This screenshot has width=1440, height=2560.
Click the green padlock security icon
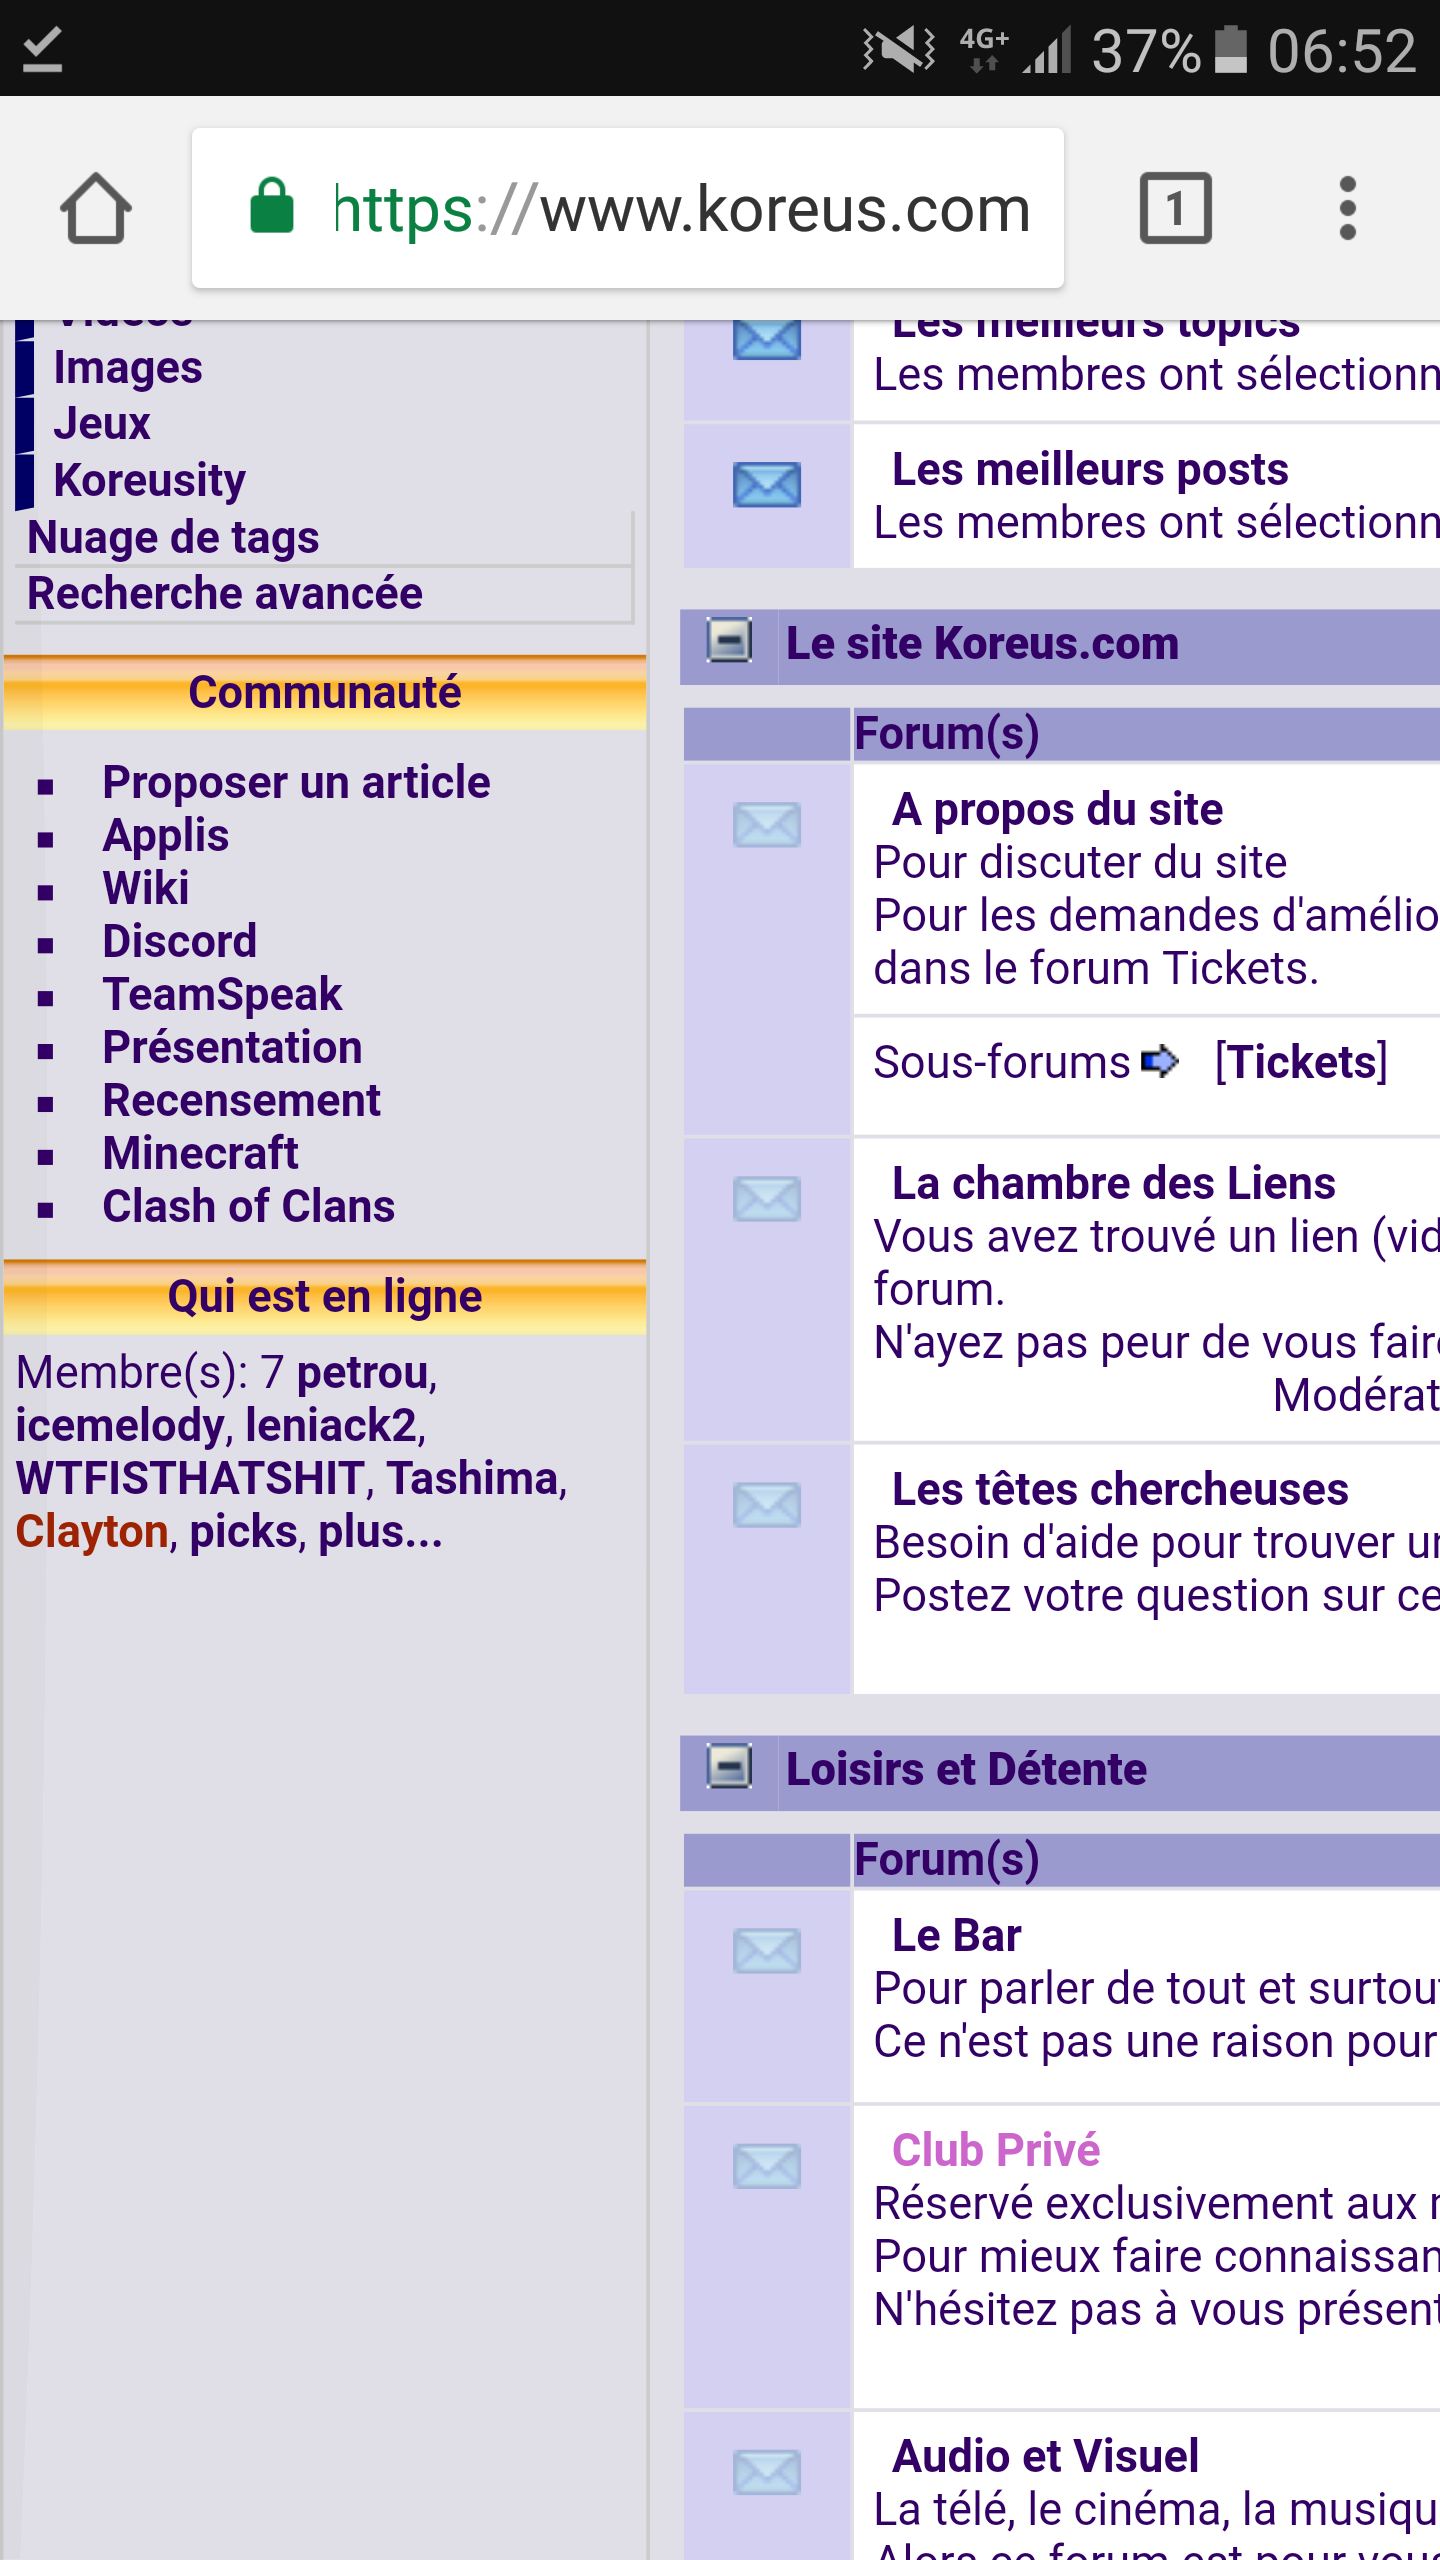pyautogui.click(x=272, y=208)
